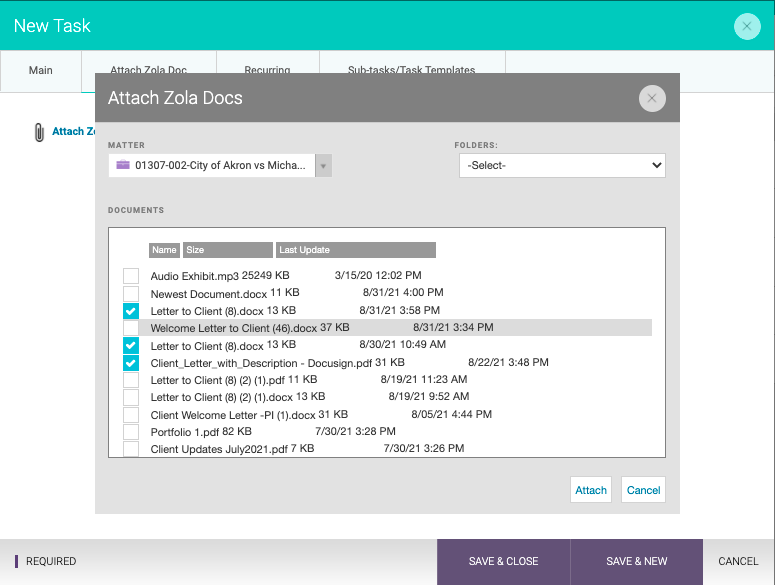Screen dimensions: 775x585
Task: Click the Attach Z link beside the paperclip
Action: click(73, 131)
